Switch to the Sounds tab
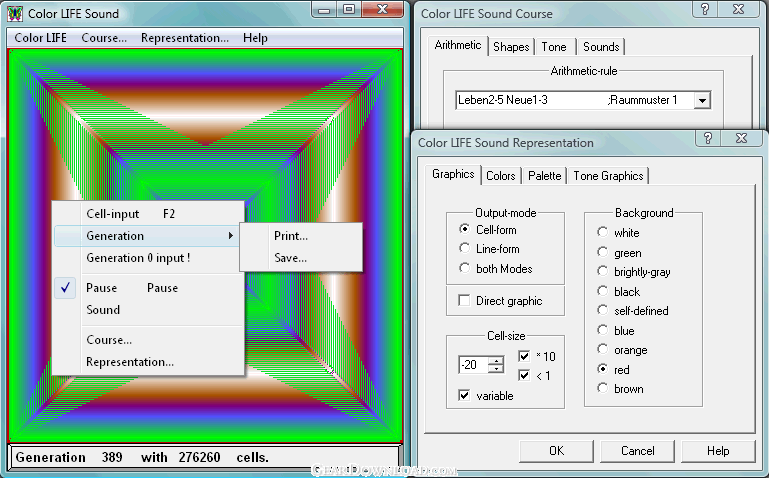The image size is (769, 478). (x=601, y=47)
